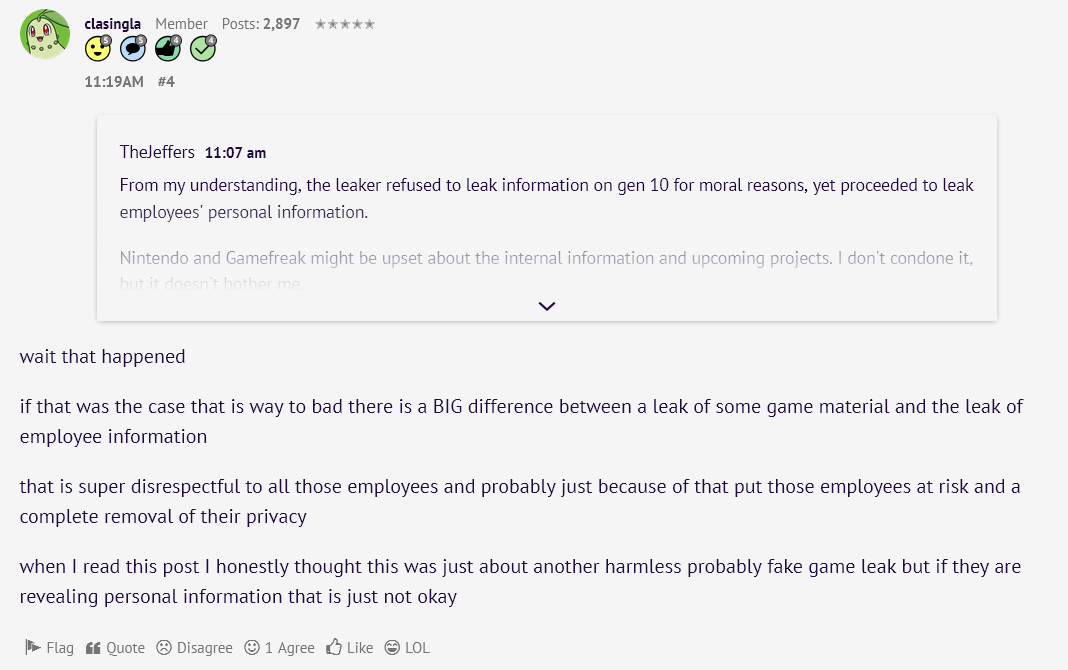The image size is (1068, 670).
Task: Click the blue speech bubble badge
Action: tap(133, 48)
